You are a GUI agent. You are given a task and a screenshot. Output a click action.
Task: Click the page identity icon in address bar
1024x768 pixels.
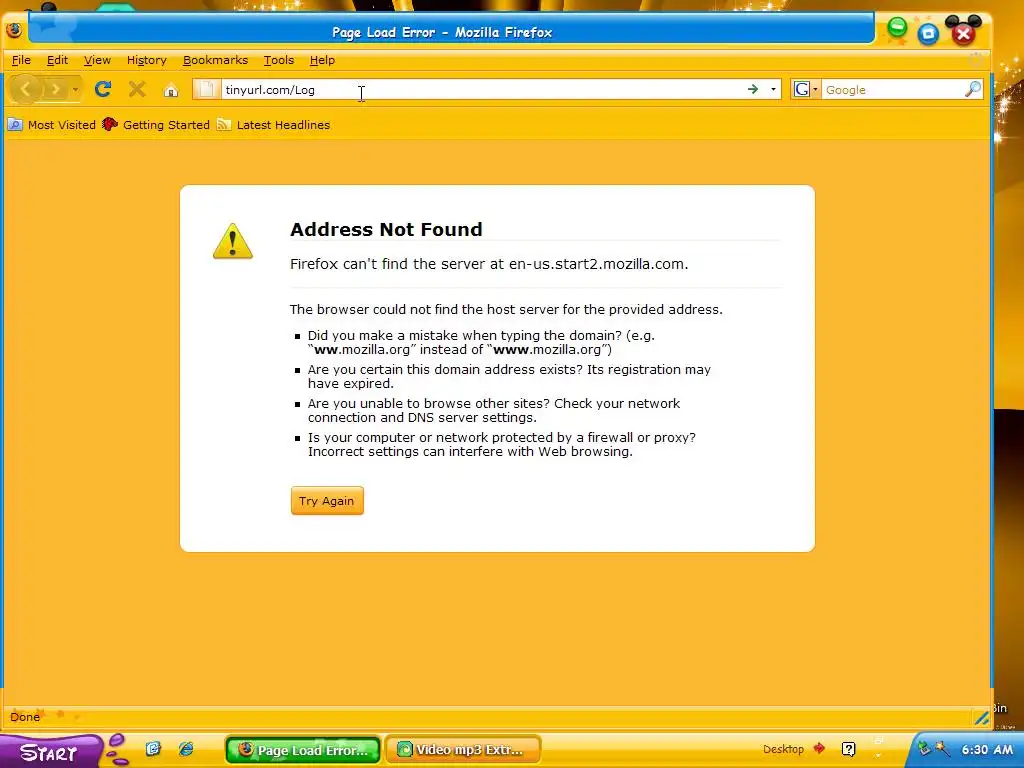click(x=206, y=89)
